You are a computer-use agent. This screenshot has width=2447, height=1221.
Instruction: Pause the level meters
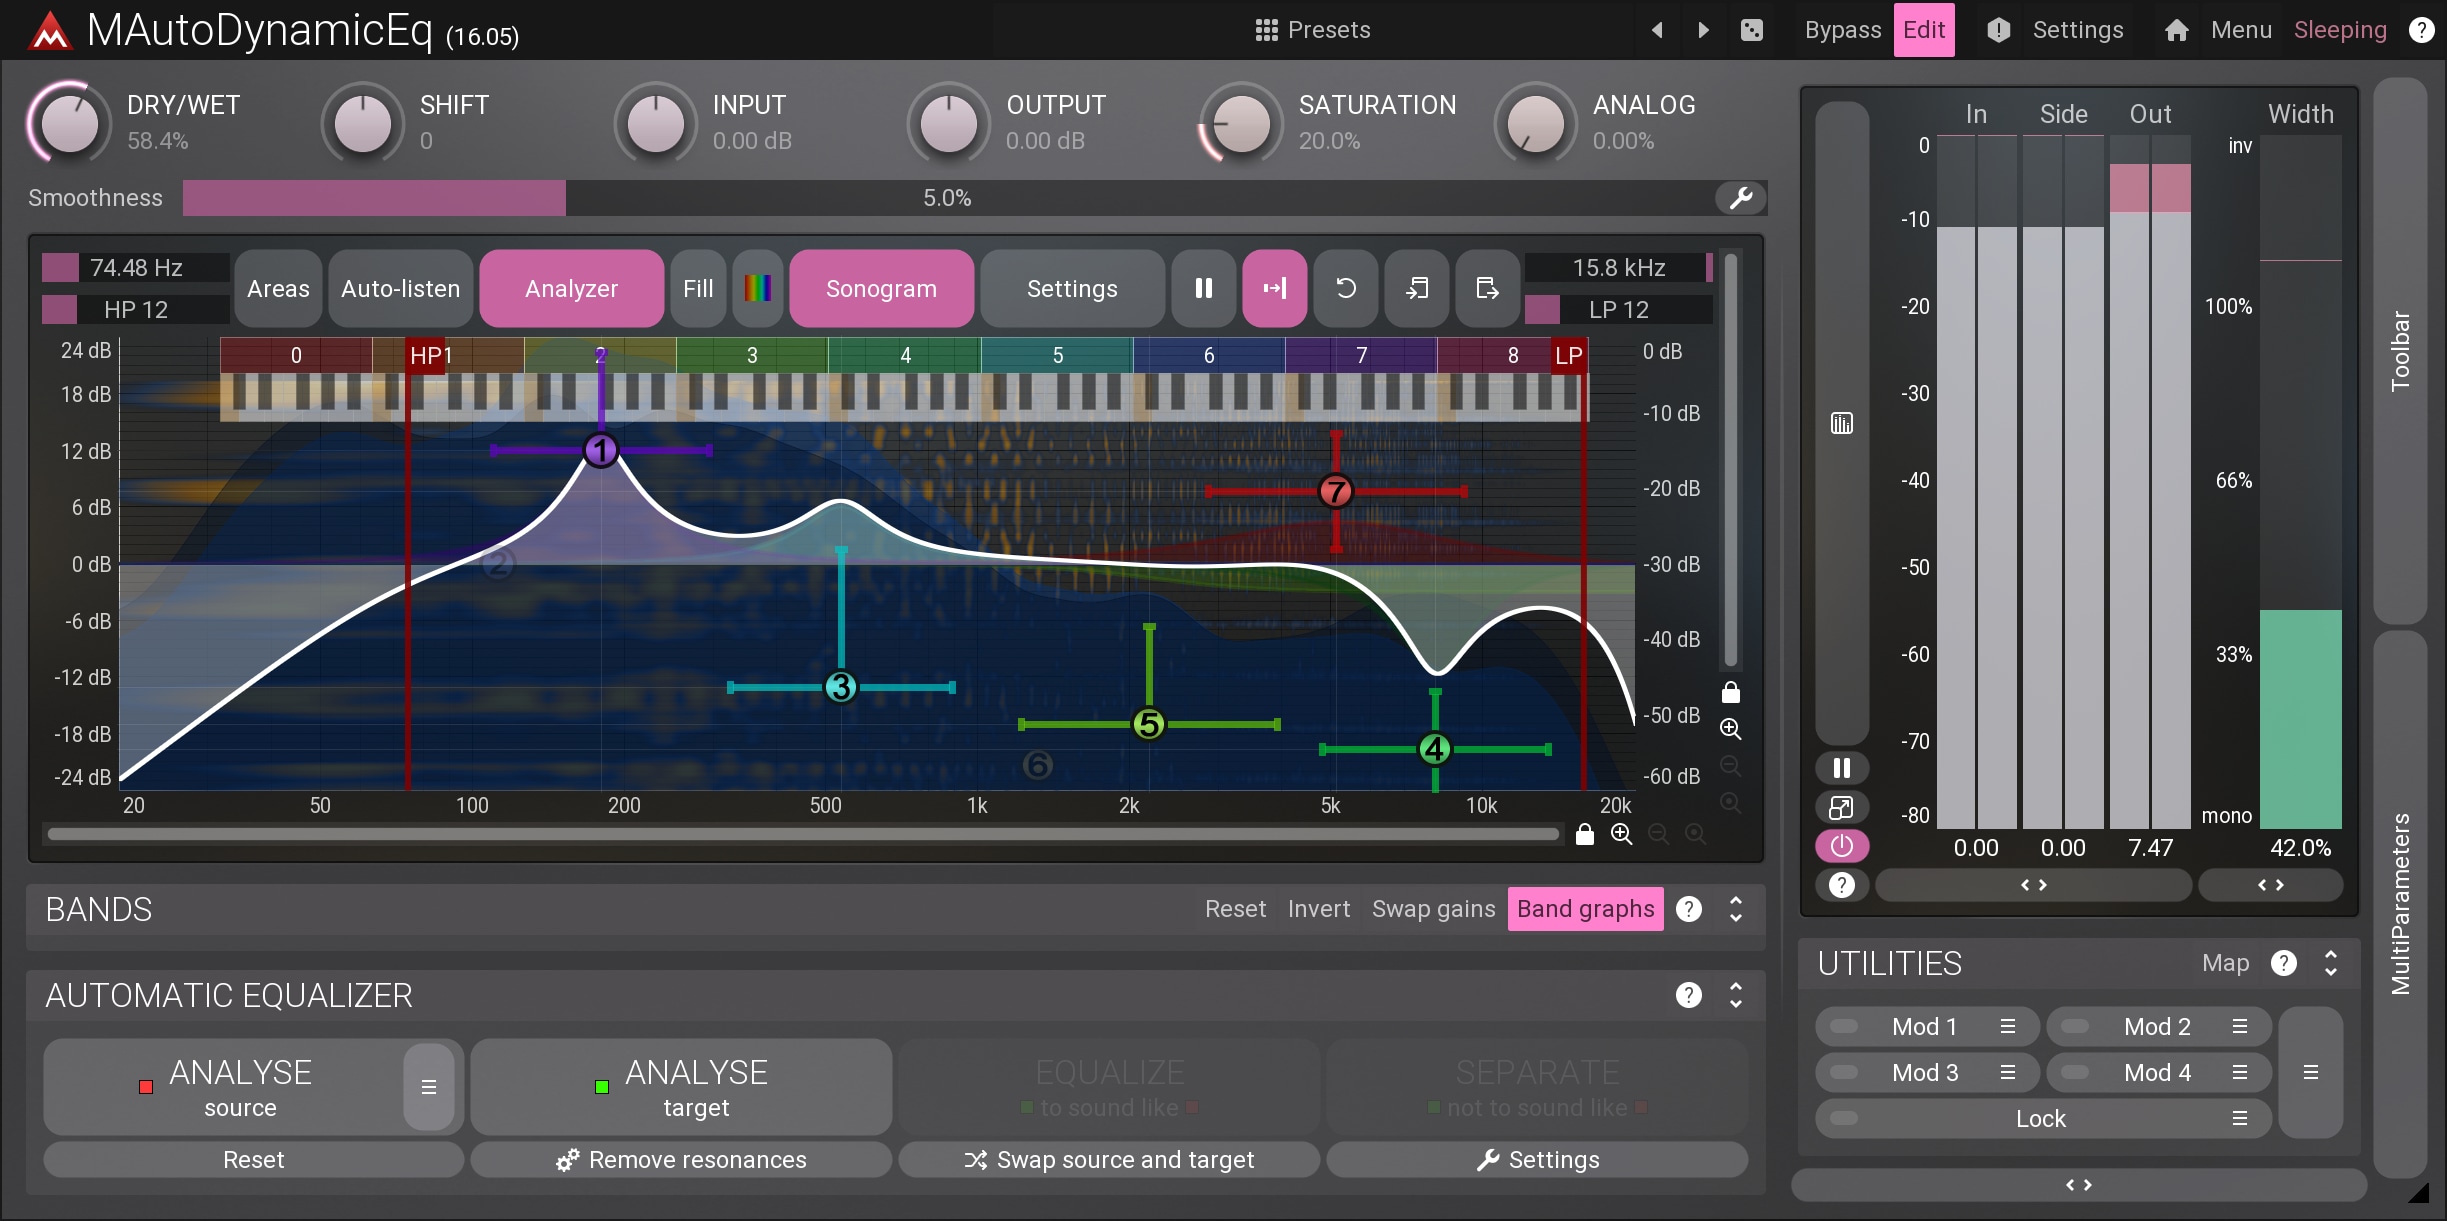[1842, 768]
